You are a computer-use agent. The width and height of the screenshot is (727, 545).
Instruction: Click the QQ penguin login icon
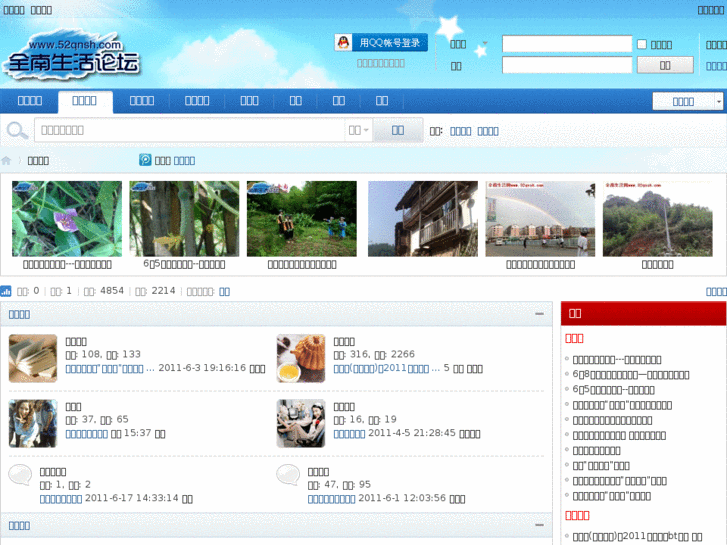pyautogui.click(x=344, y=43)
